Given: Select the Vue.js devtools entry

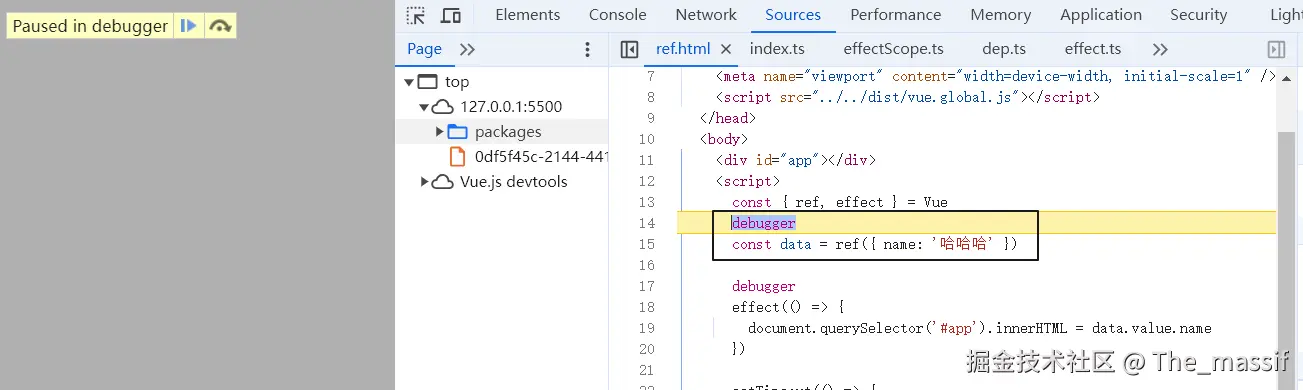Looking at the screenshot, I should [513, 182].
